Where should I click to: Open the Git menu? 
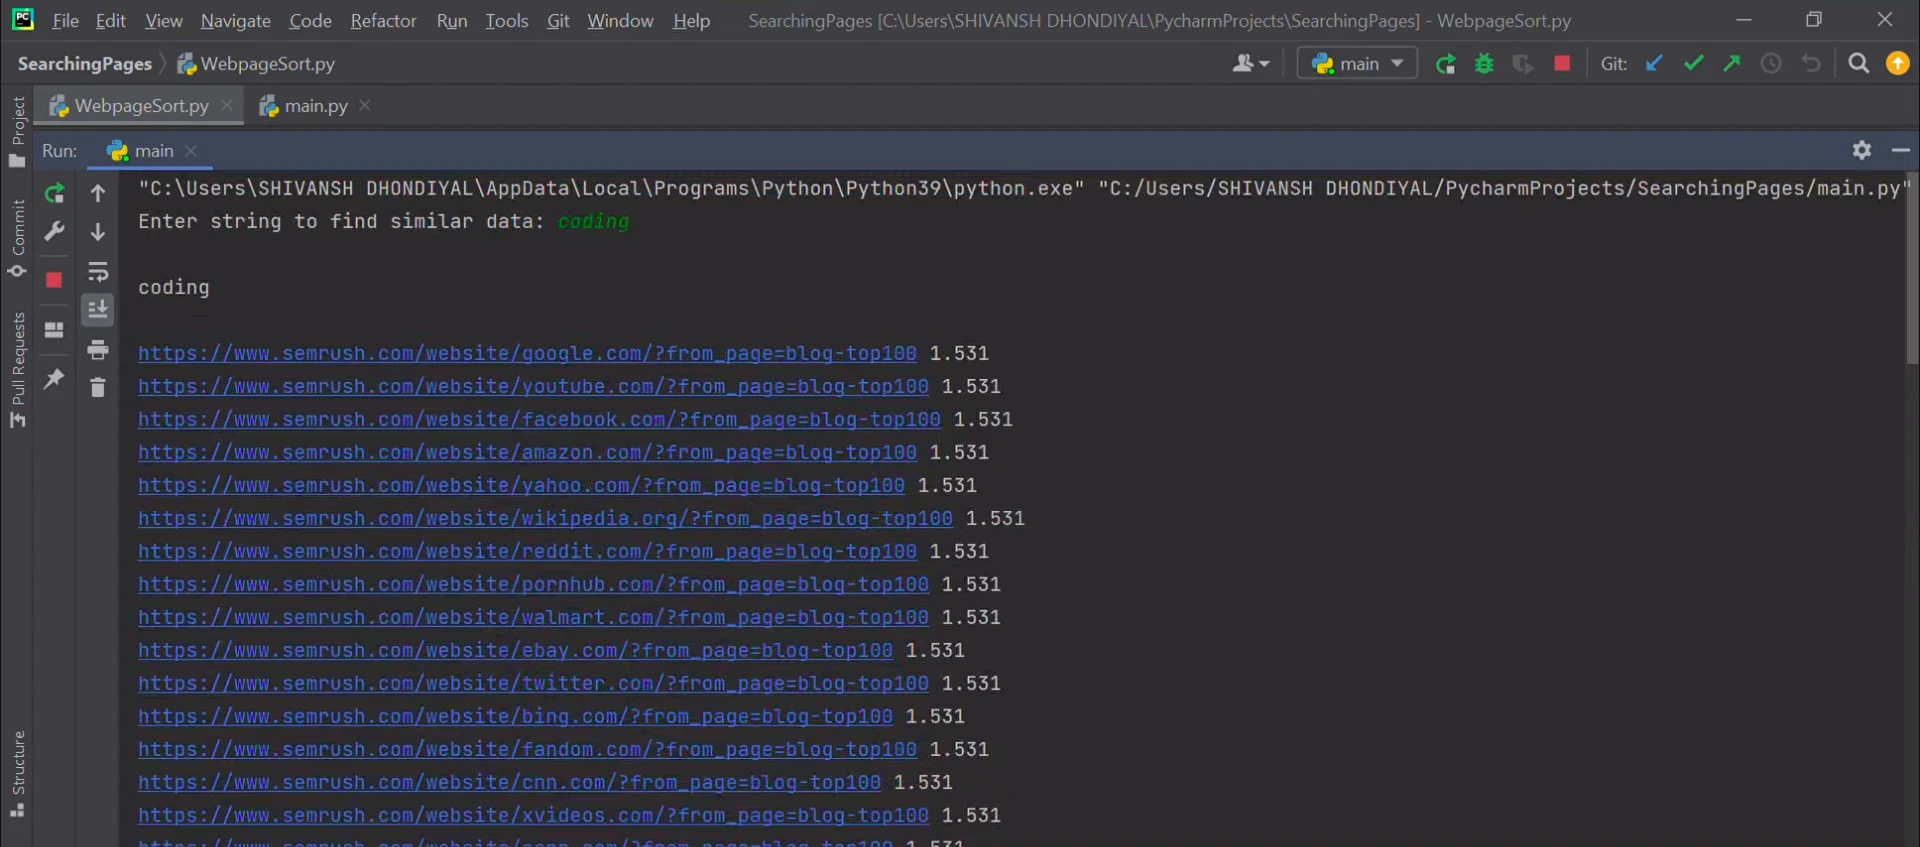coord(558,21)
